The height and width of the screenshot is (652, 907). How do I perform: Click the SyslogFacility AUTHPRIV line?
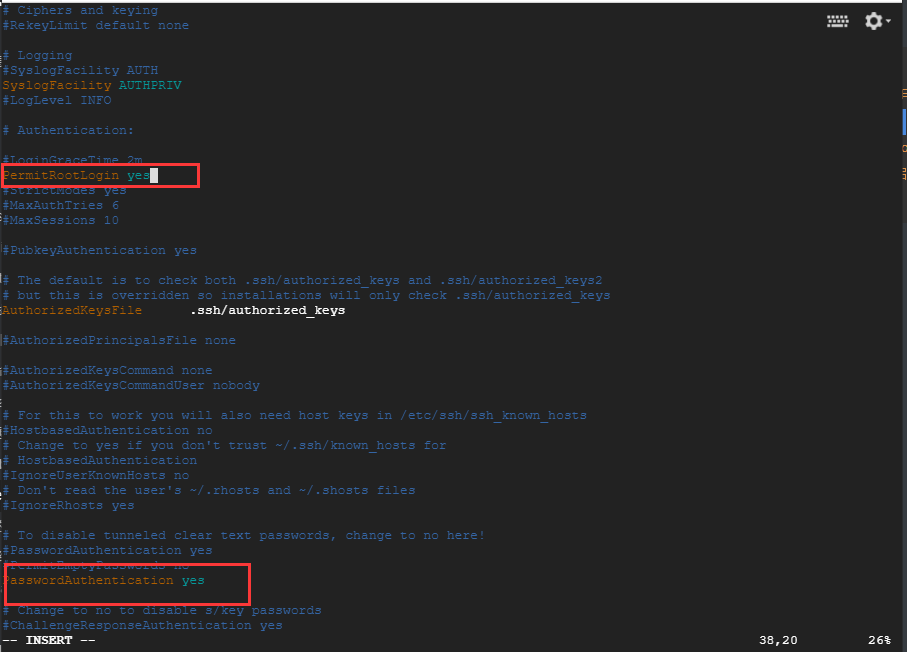(x=91, y=85)
